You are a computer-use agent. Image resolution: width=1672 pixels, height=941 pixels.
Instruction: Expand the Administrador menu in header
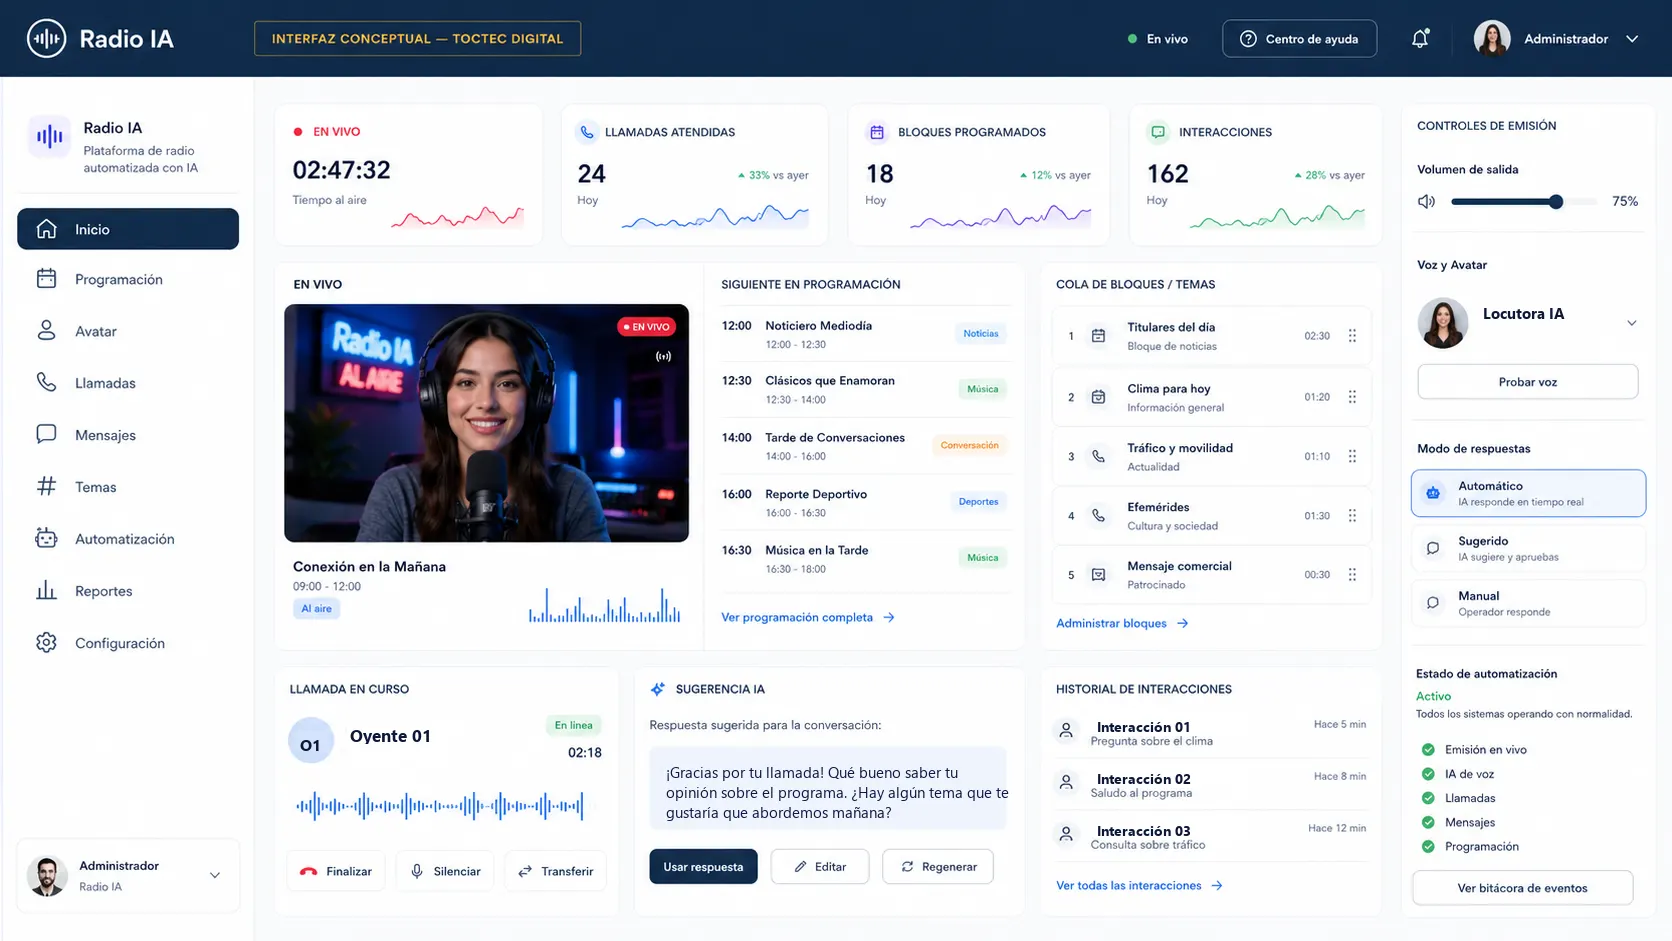pyautogui.click(x=1632, y=39)
